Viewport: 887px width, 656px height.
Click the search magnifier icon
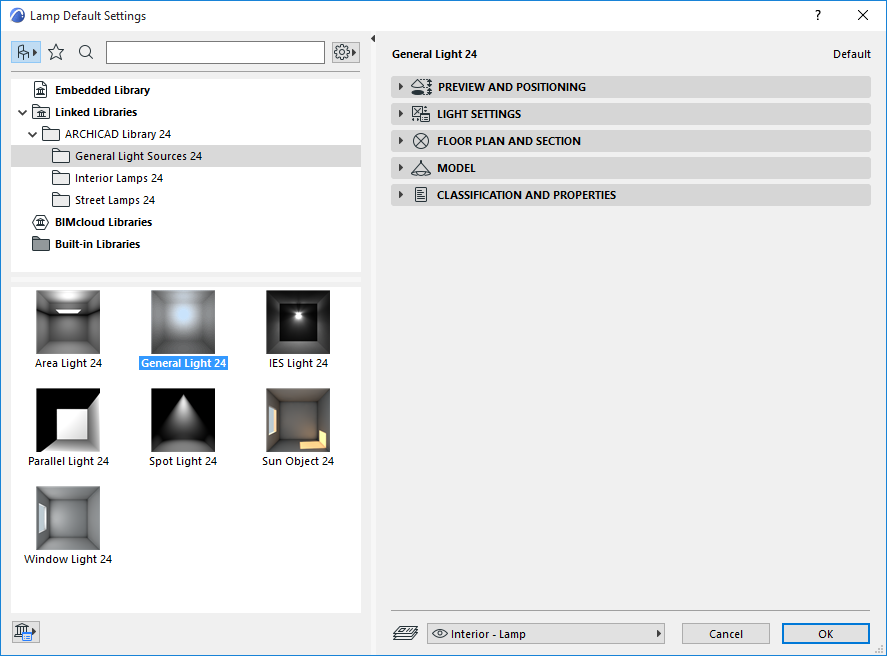tap(84, 51)
